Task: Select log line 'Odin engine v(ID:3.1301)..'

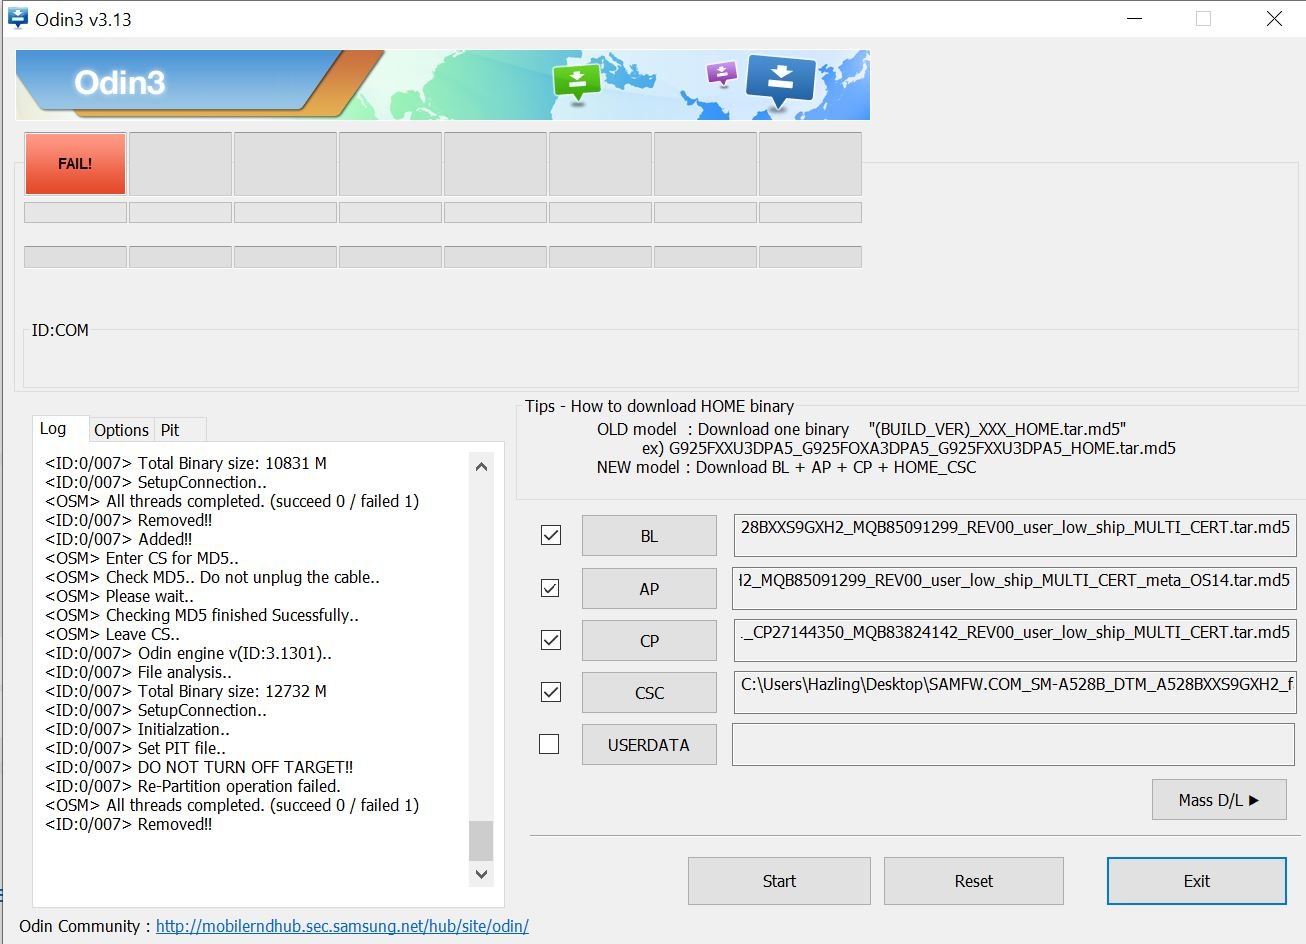Action: (x=188, y=653)
